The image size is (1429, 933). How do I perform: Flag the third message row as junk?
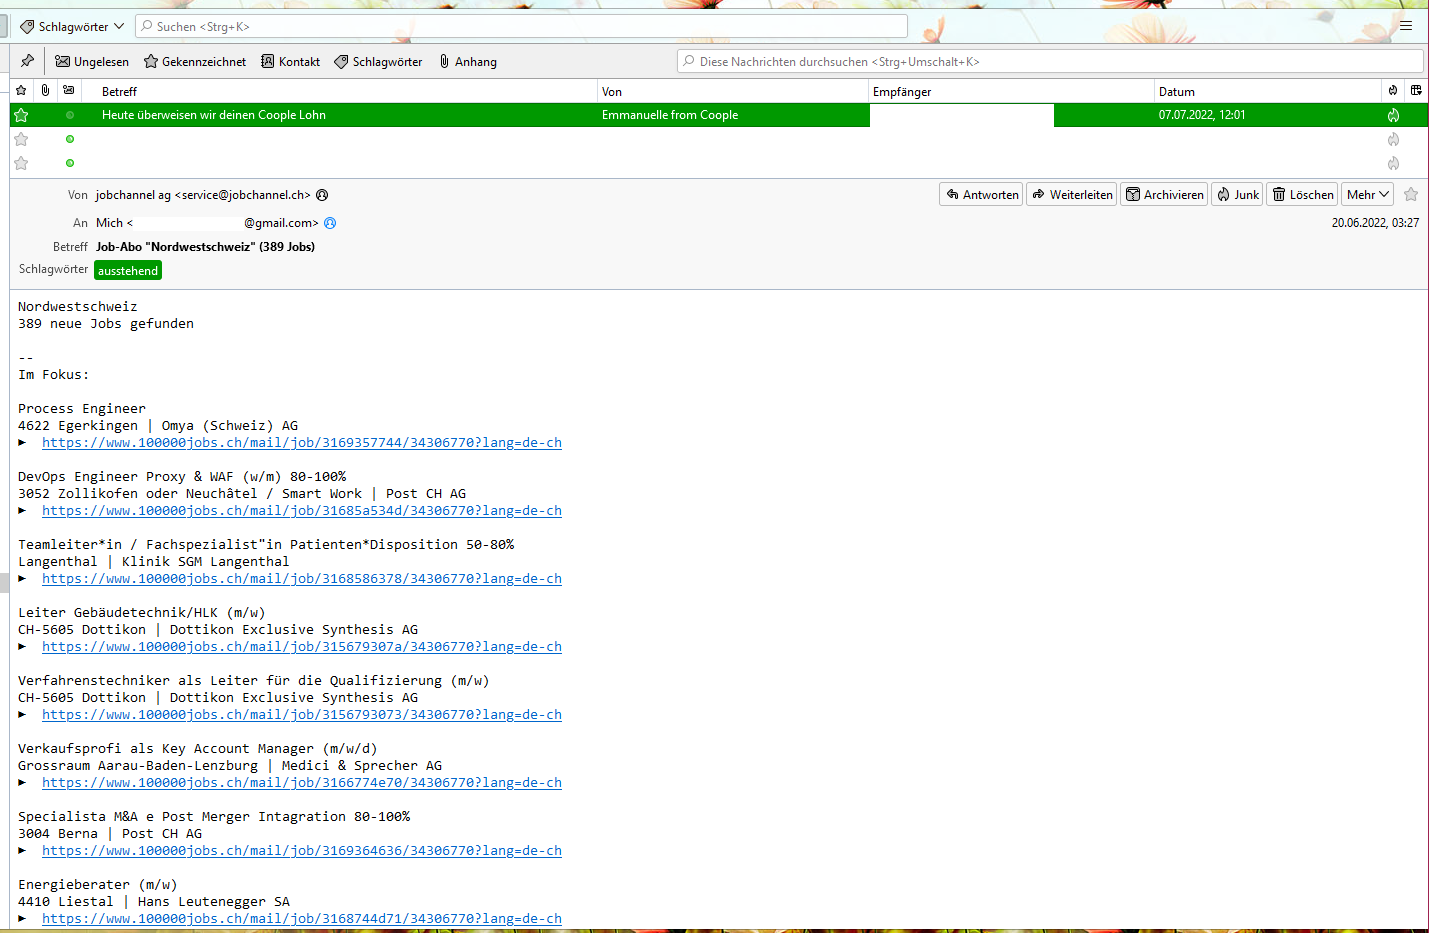pyautogui.click(x=1393, y=163)
